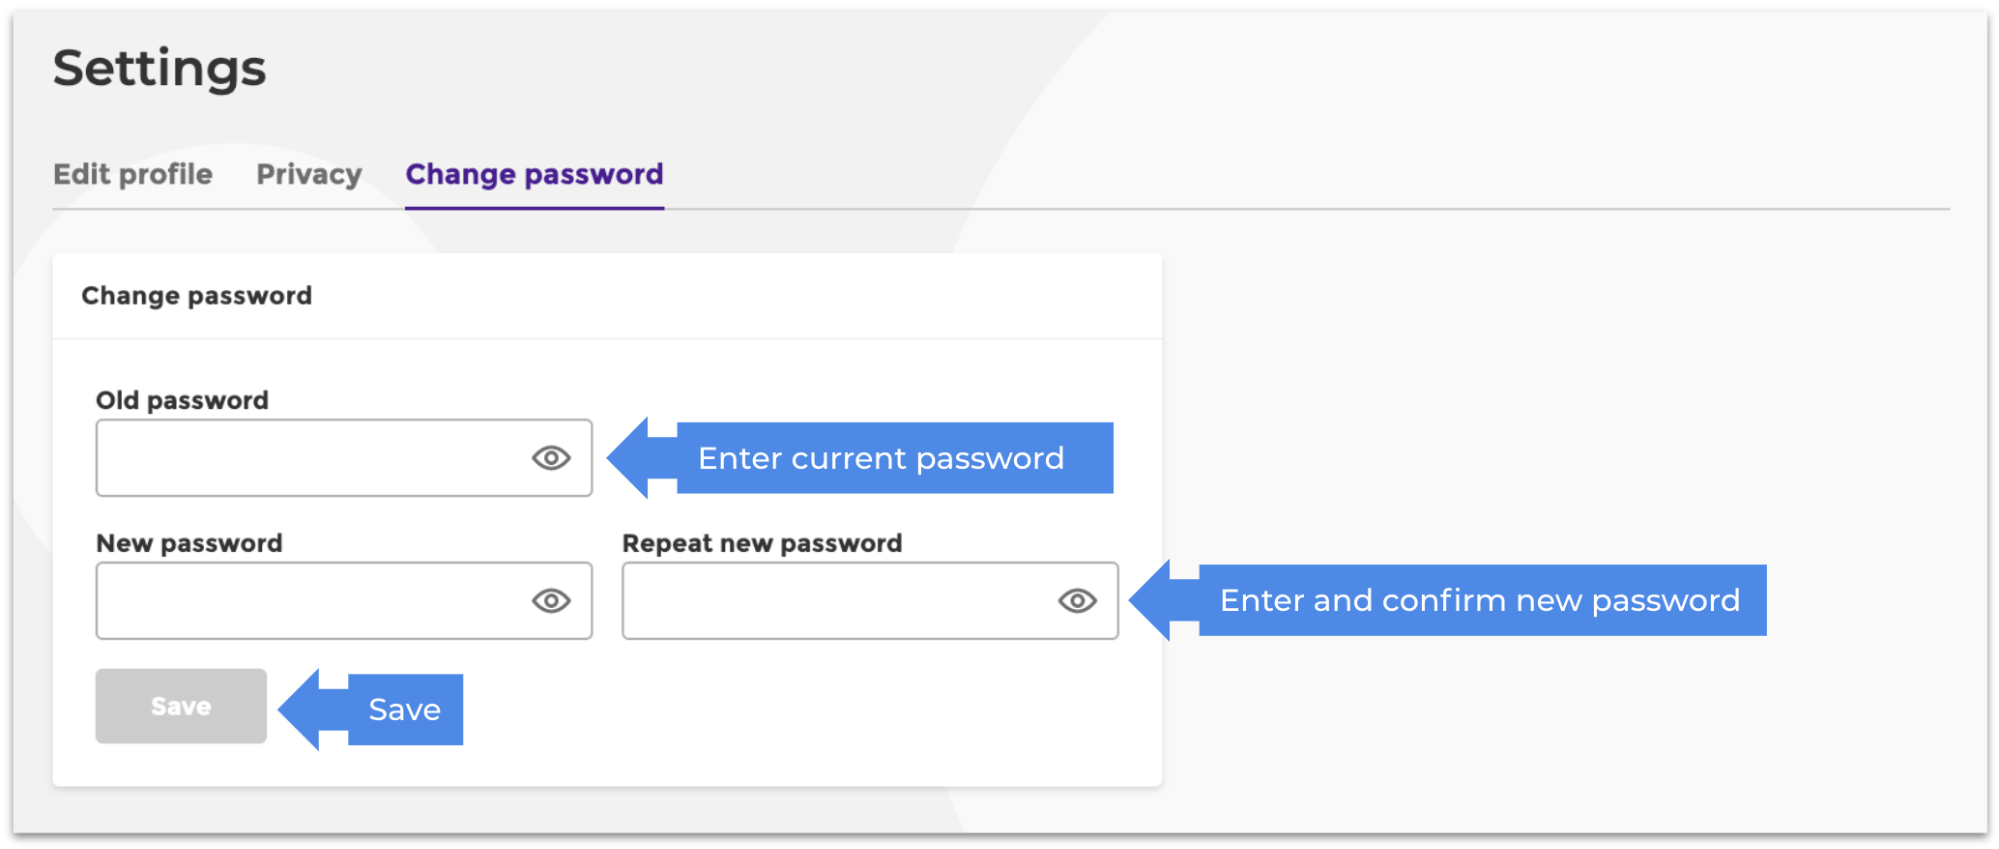Image resolution: width=1999 pixels, height=849 pixels.
Task: Click the Enter current password callout
Action: 881,458
